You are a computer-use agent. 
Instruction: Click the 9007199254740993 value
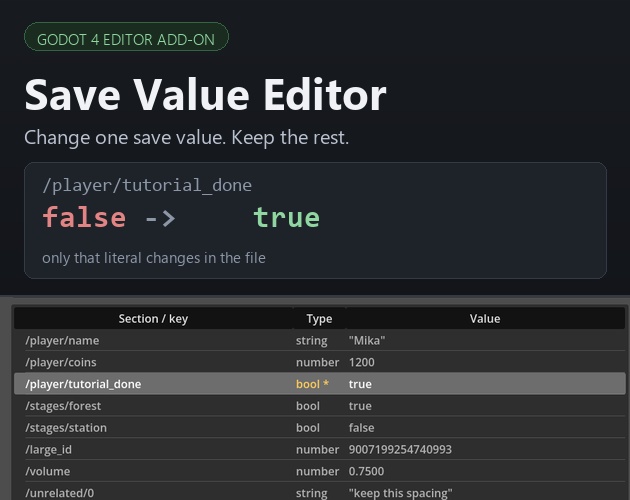pos(400,449)
